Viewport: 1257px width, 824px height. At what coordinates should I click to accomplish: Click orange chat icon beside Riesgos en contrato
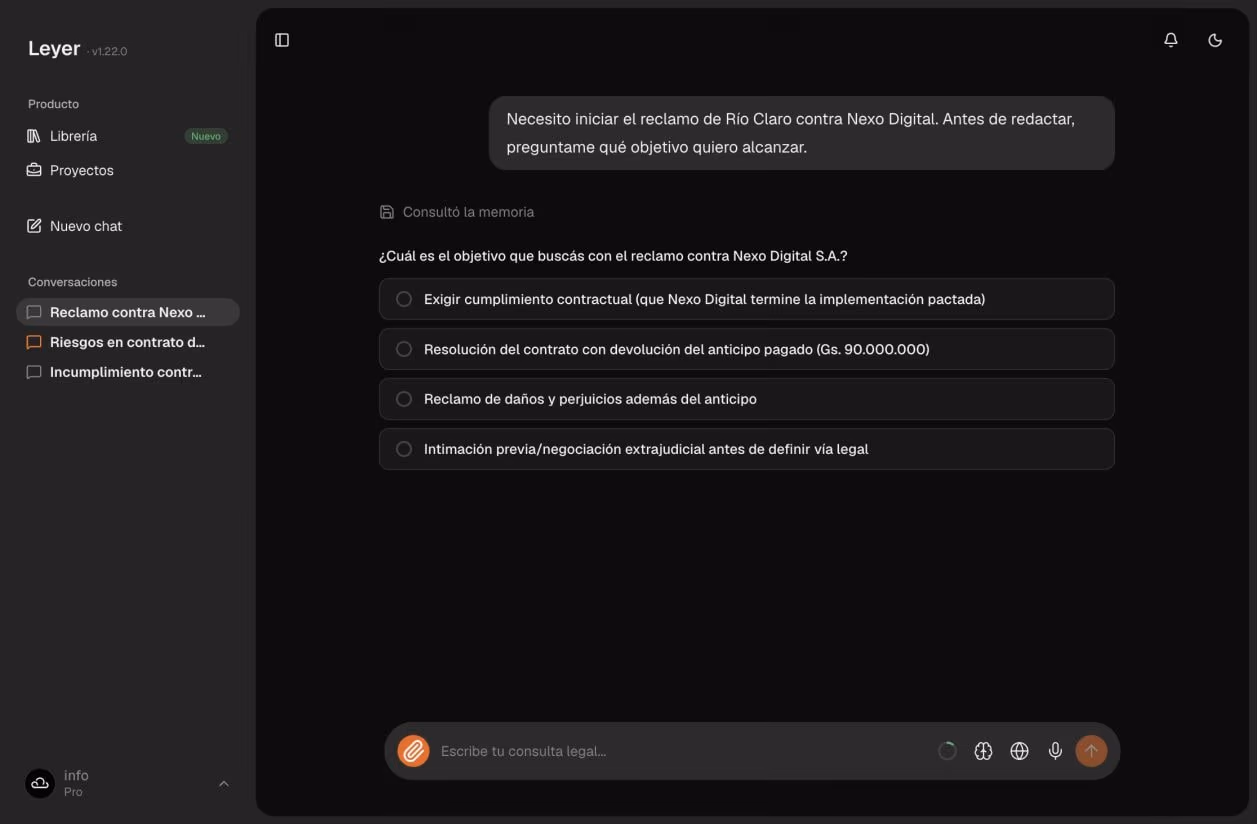point(34,342)
